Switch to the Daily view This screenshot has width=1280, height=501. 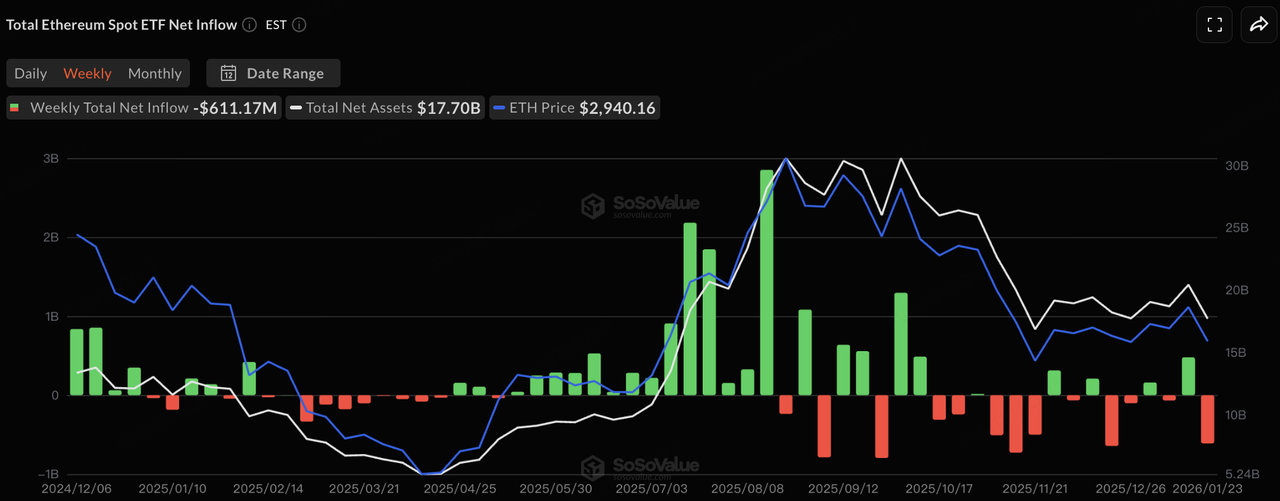pos(31,73)
